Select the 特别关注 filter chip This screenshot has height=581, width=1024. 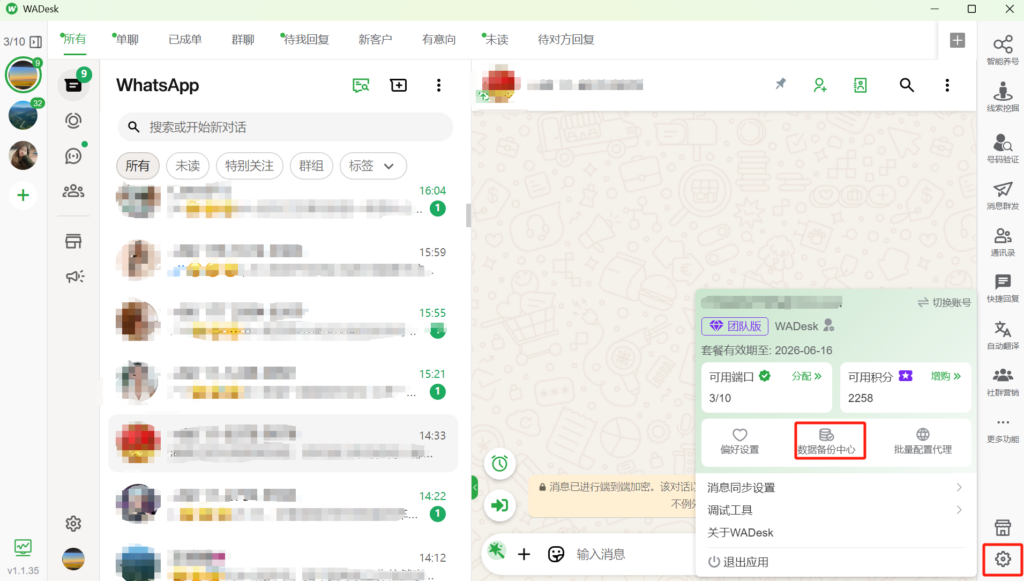click(x=249, y=166)
